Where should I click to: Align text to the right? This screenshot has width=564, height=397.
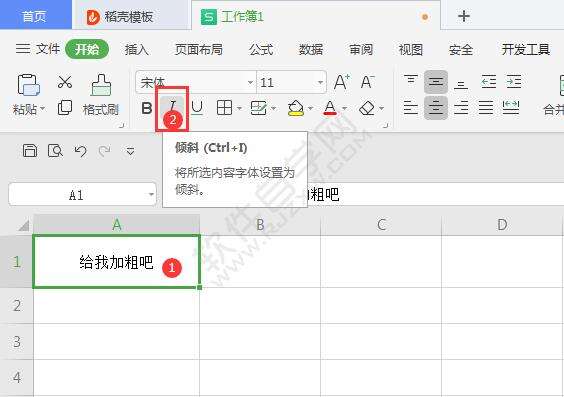coord(461,108)
